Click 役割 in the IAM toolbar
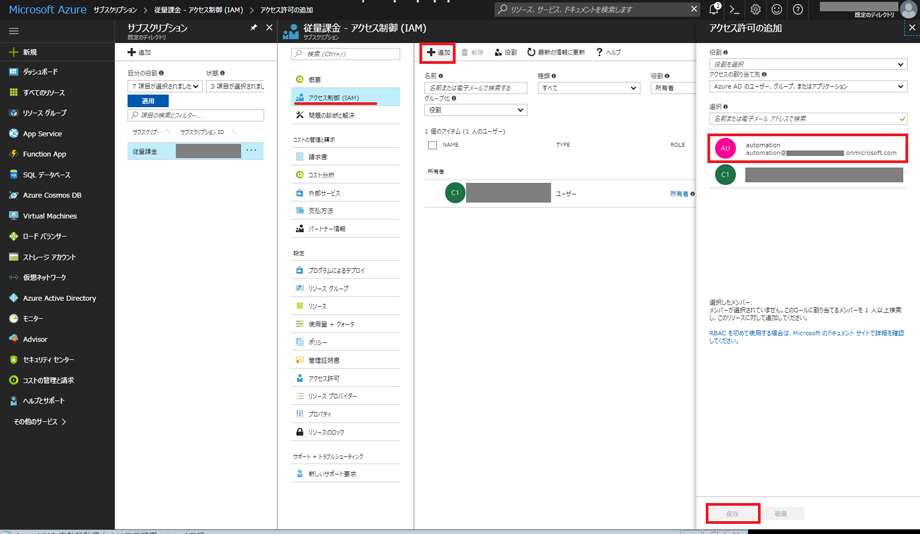This screenshot has width=920, height=534. click(505, 52)
